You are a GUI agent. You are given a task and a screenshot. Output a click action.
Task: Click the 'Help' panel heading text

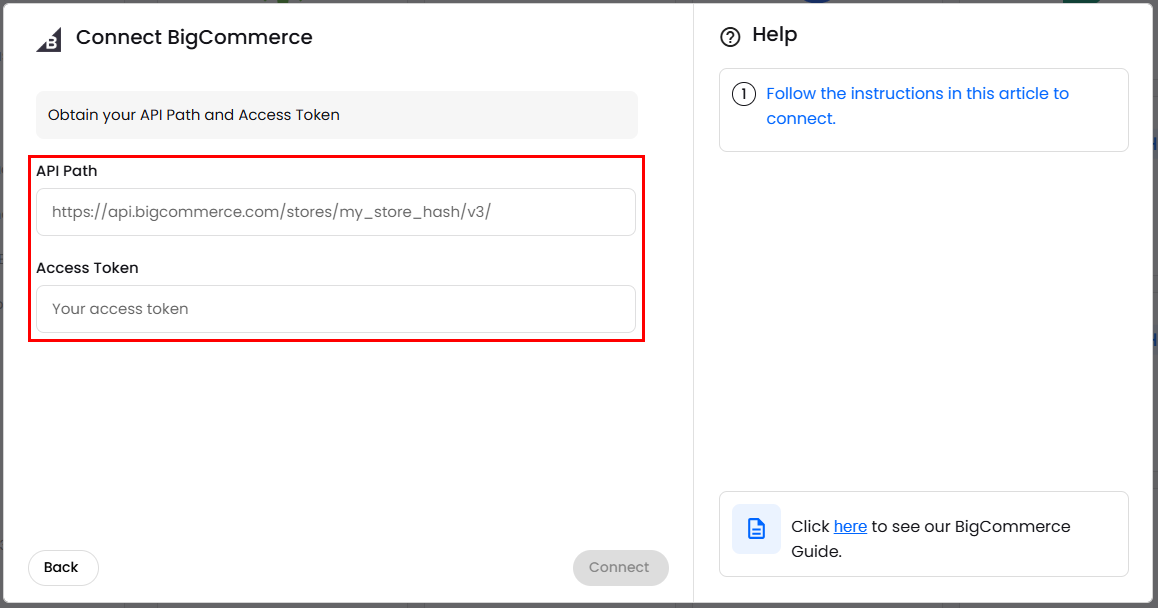[x=774, y=35]
